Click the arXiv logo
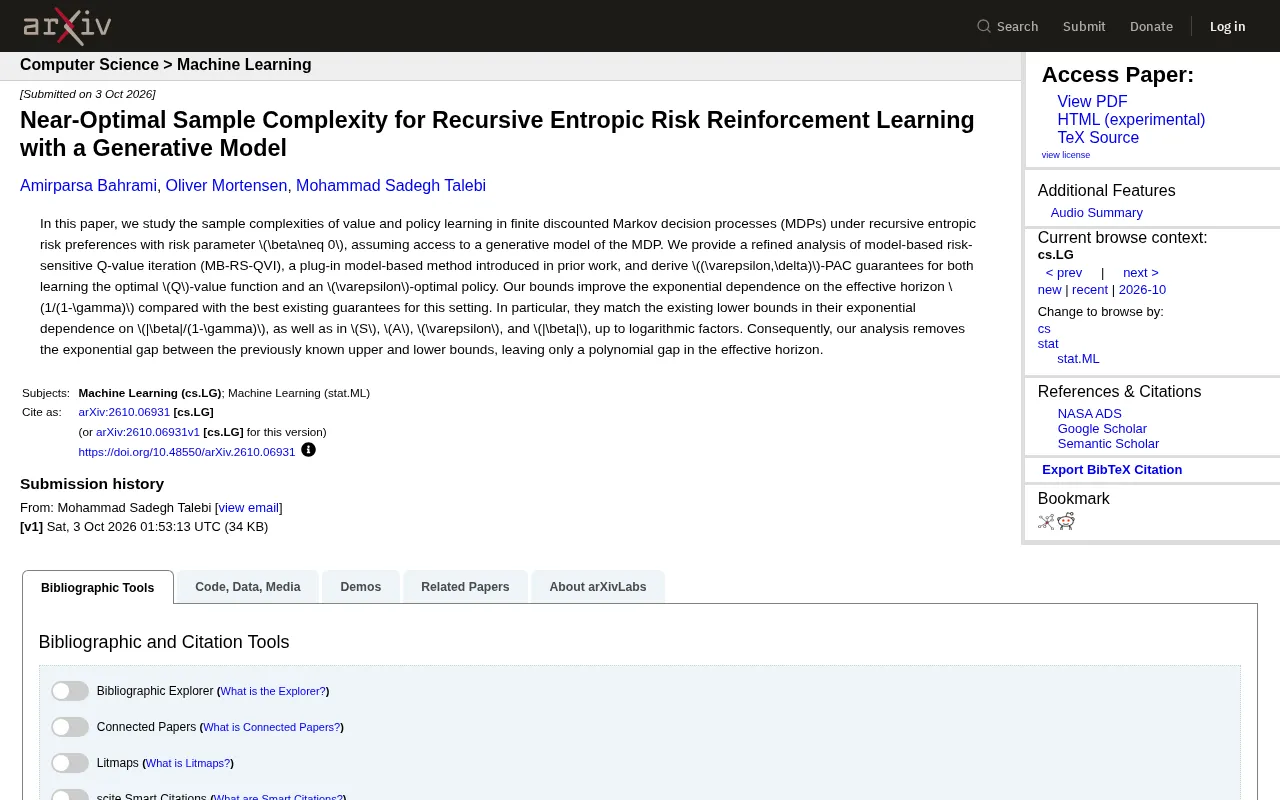The image size is (1280, 800). [67, 26]
